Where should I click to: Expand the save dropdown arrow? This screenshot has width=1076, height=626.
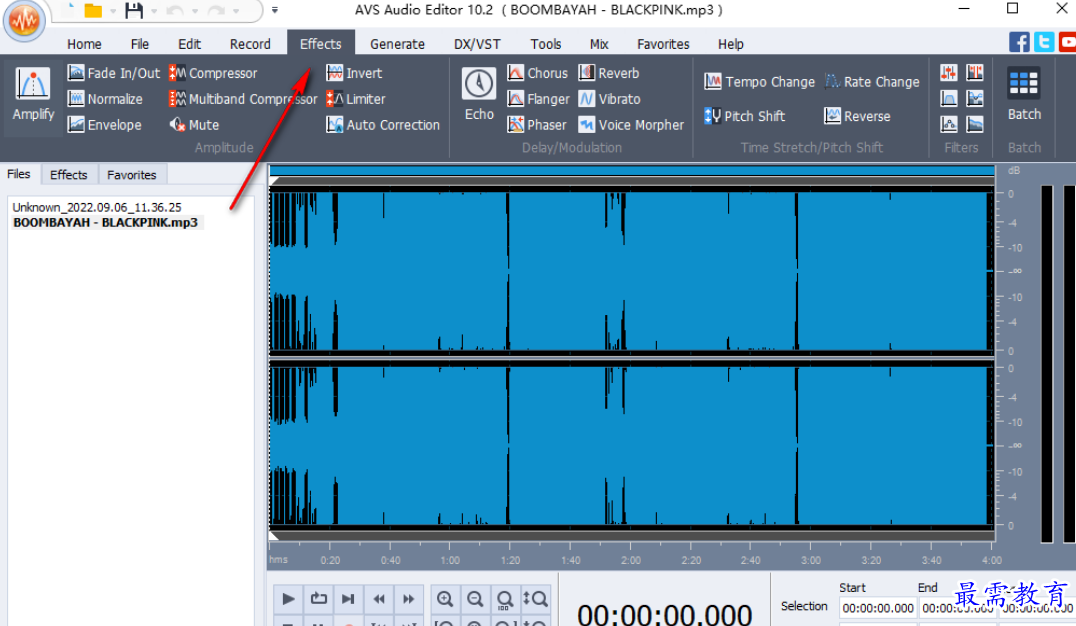[x=154, y=11]
